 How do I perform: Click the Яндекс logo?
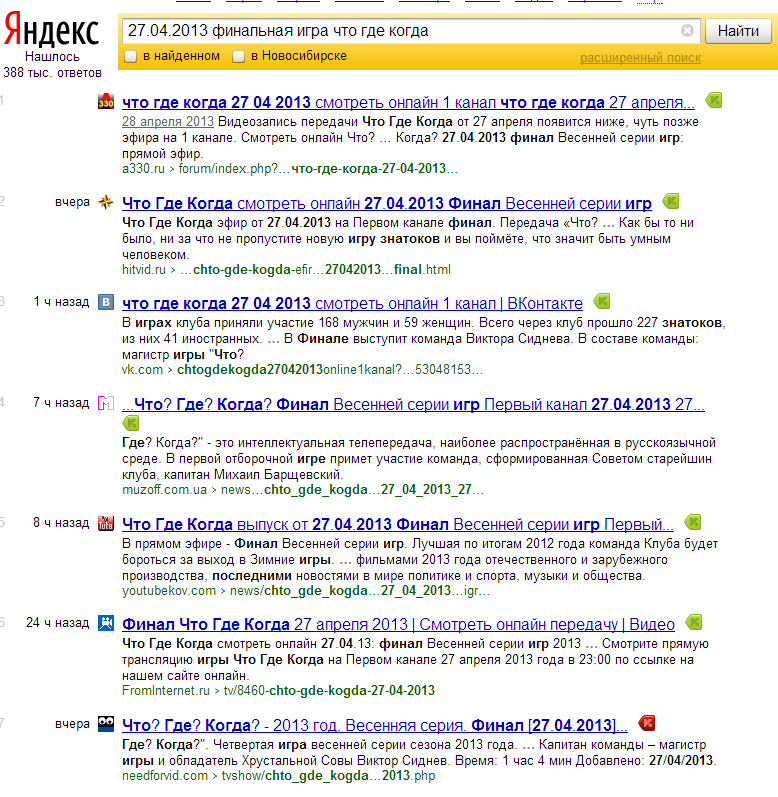point(51,31)
